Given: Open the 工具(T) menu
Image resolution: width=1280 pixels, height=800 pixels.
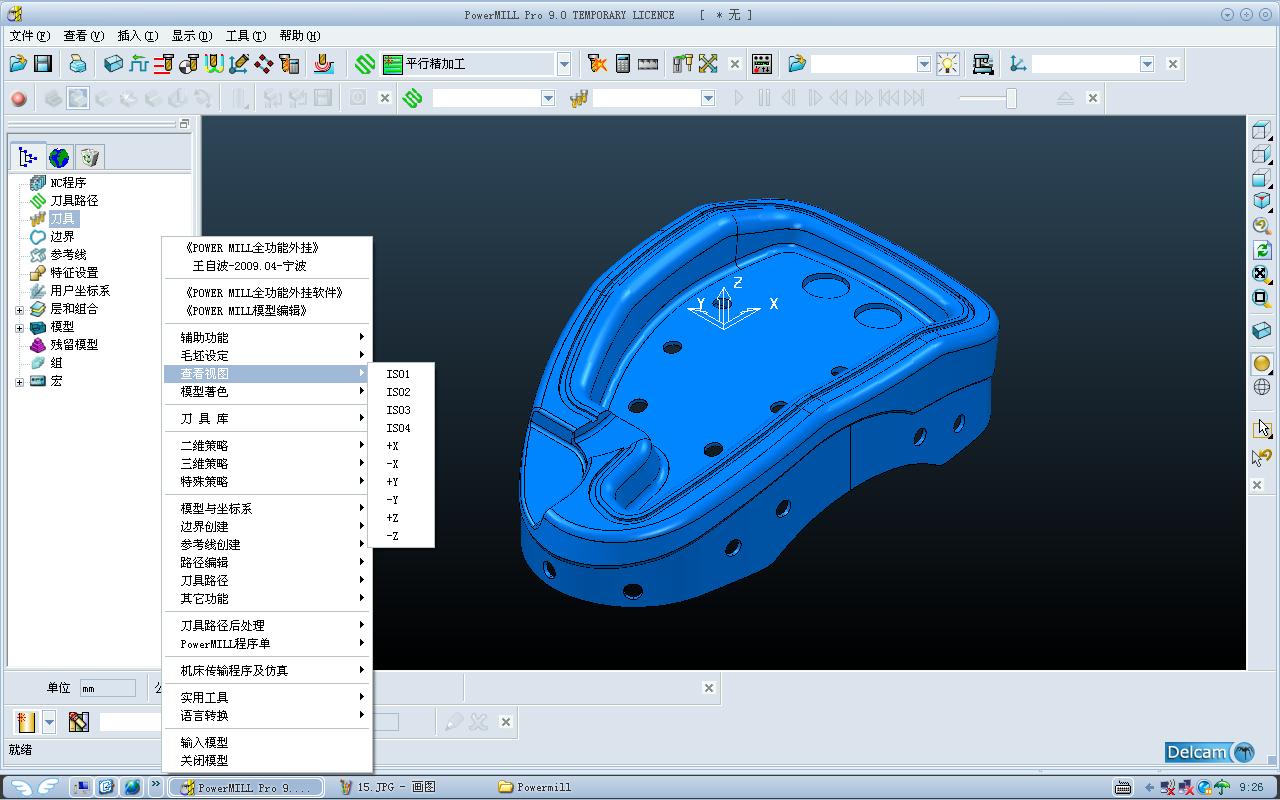Looking at the screenshot, I should (x=245, y=36).
